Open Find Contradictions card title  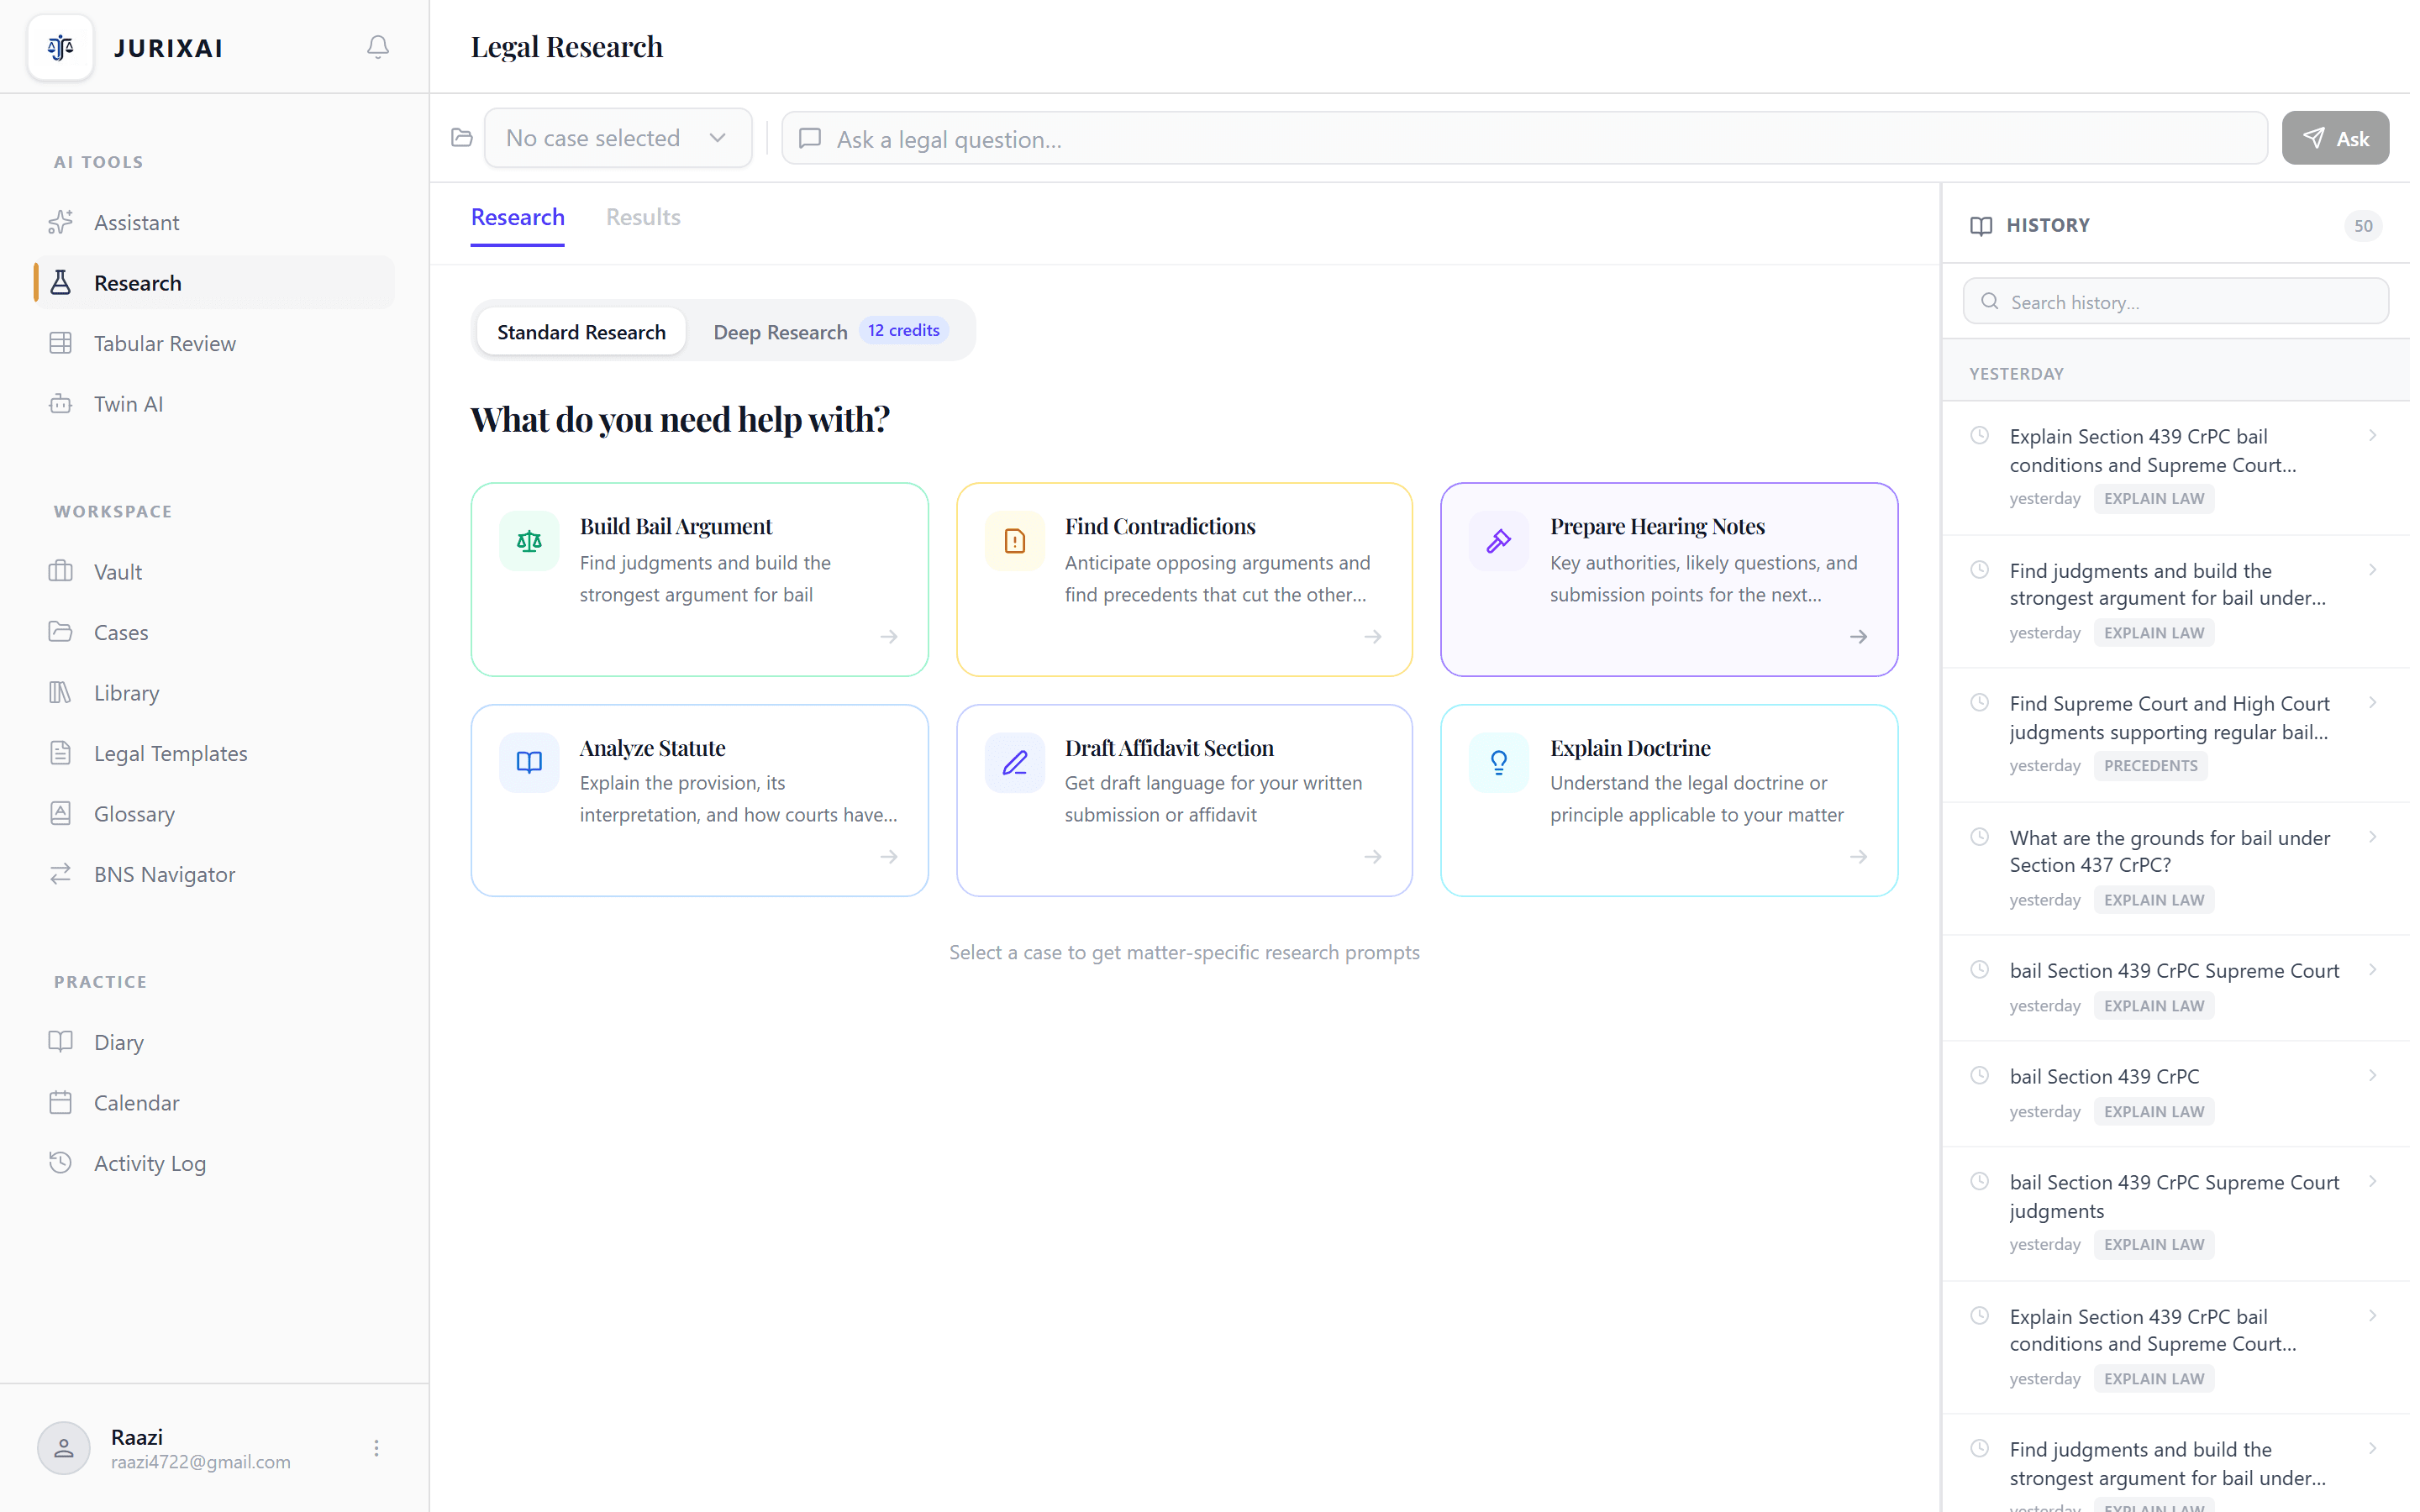coord(1160,526)
